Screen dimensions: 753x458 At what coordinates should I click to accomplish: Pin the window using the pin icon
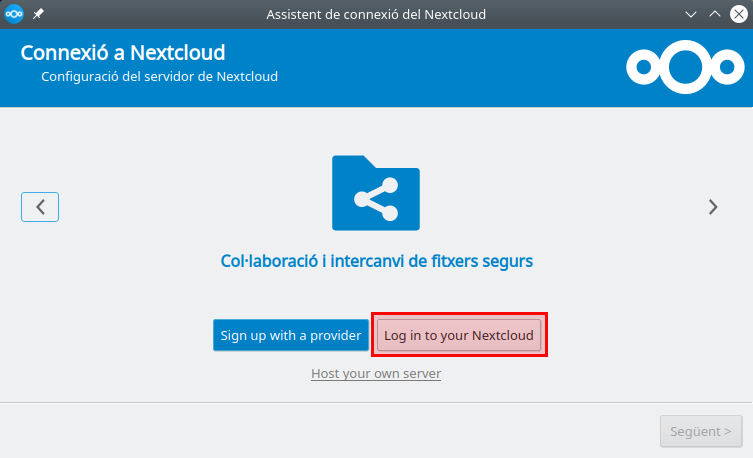pyautogui.click(x=38, y=14)
